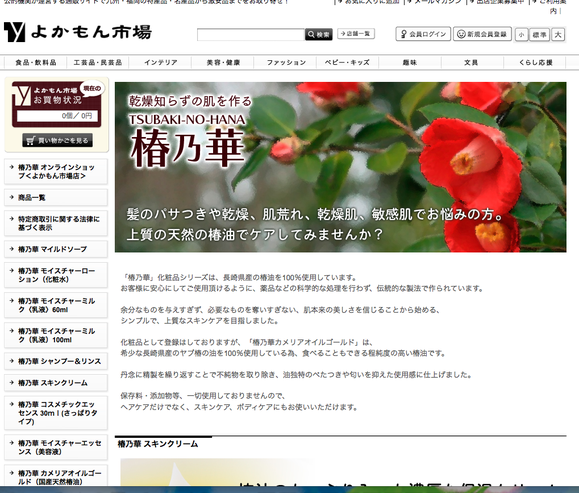The width and height of the screenshot is (579, 493).
Task: Click the search input field
Action: click(x=251, y=34)
